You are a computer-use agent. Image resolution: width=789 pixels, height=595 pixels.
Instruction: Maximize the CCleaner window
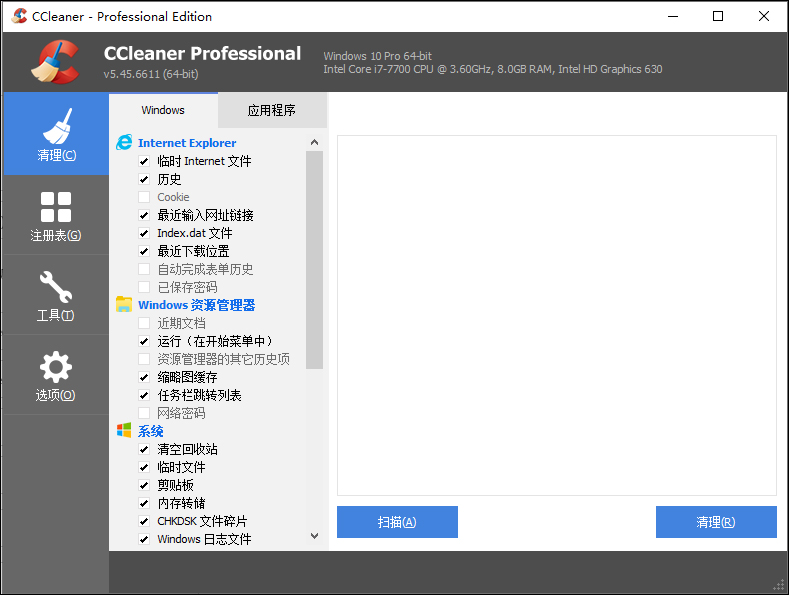tap(718, 16)
